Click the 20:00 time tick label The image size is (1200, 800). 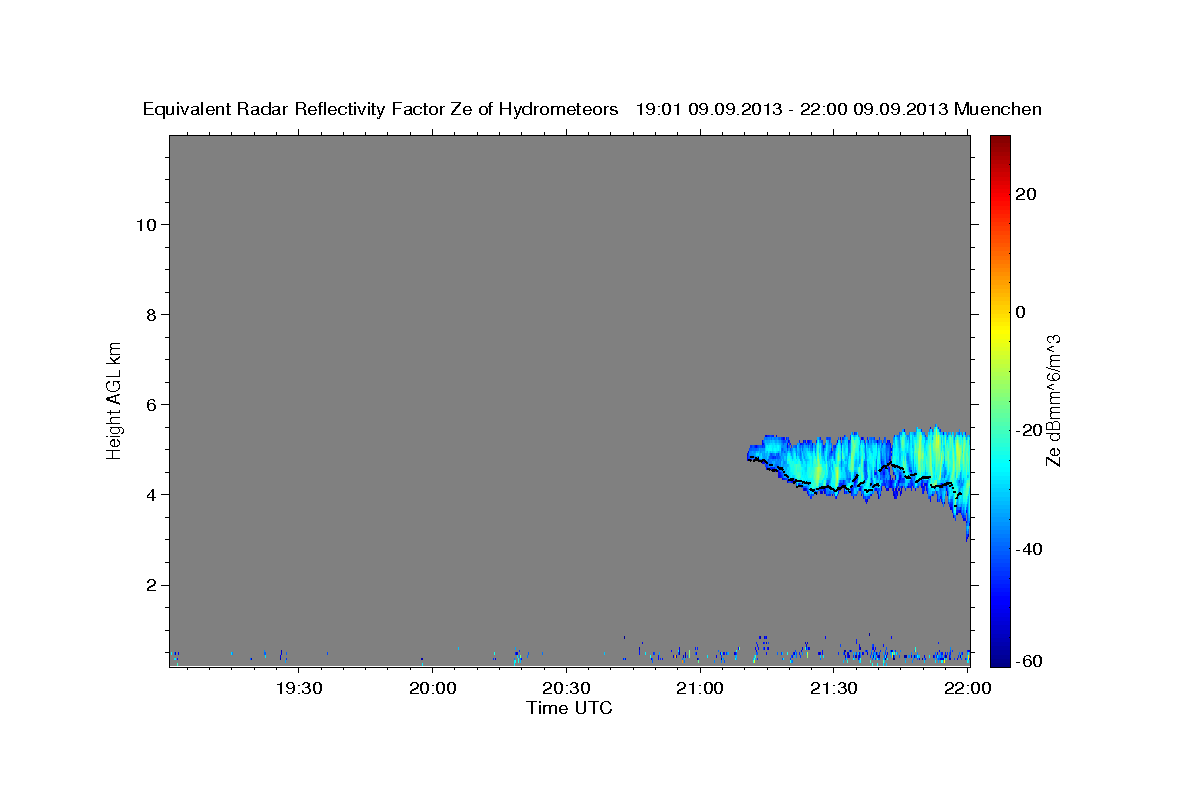pos(433,688)
